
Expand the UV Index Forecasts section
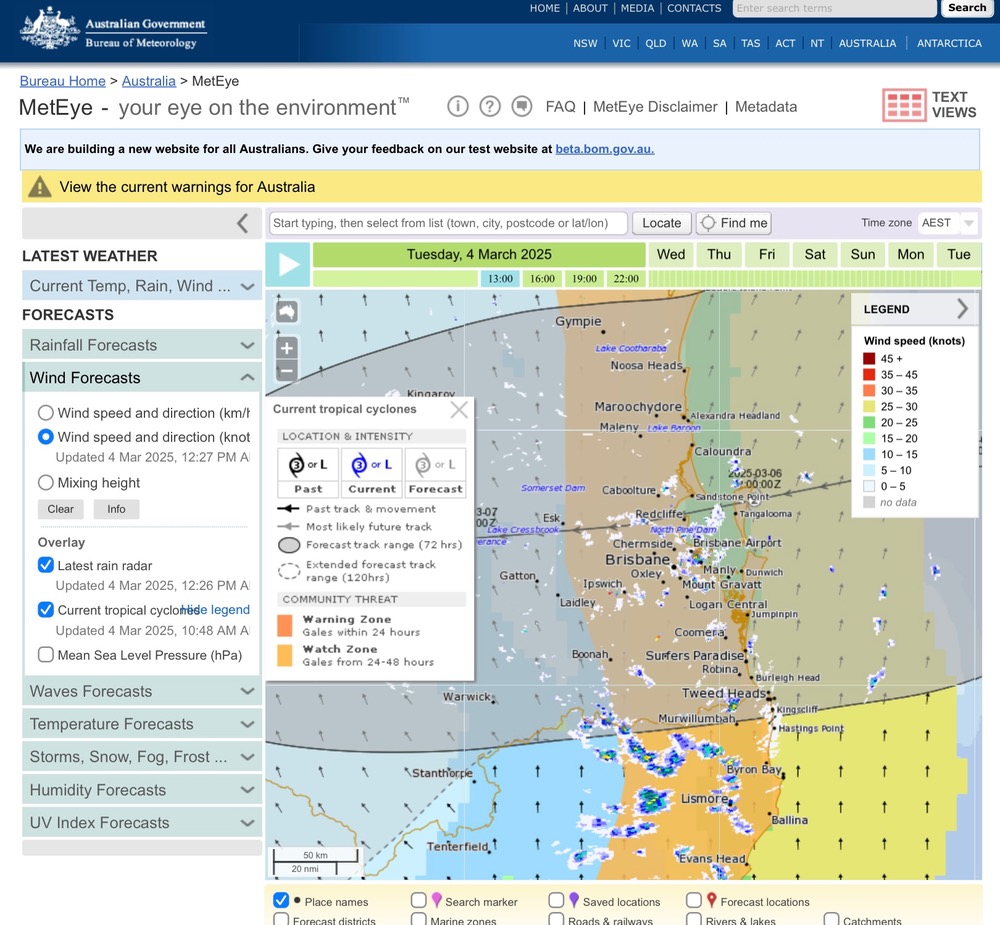[x=142, y=822]
